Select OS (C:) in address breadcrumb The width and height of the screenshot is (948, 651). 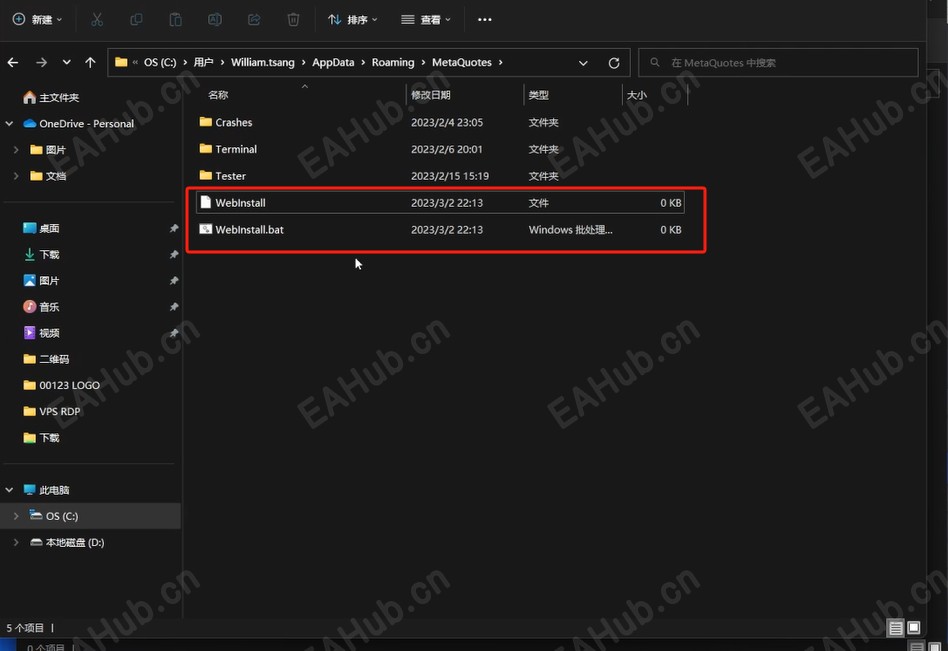pos(160,62)
